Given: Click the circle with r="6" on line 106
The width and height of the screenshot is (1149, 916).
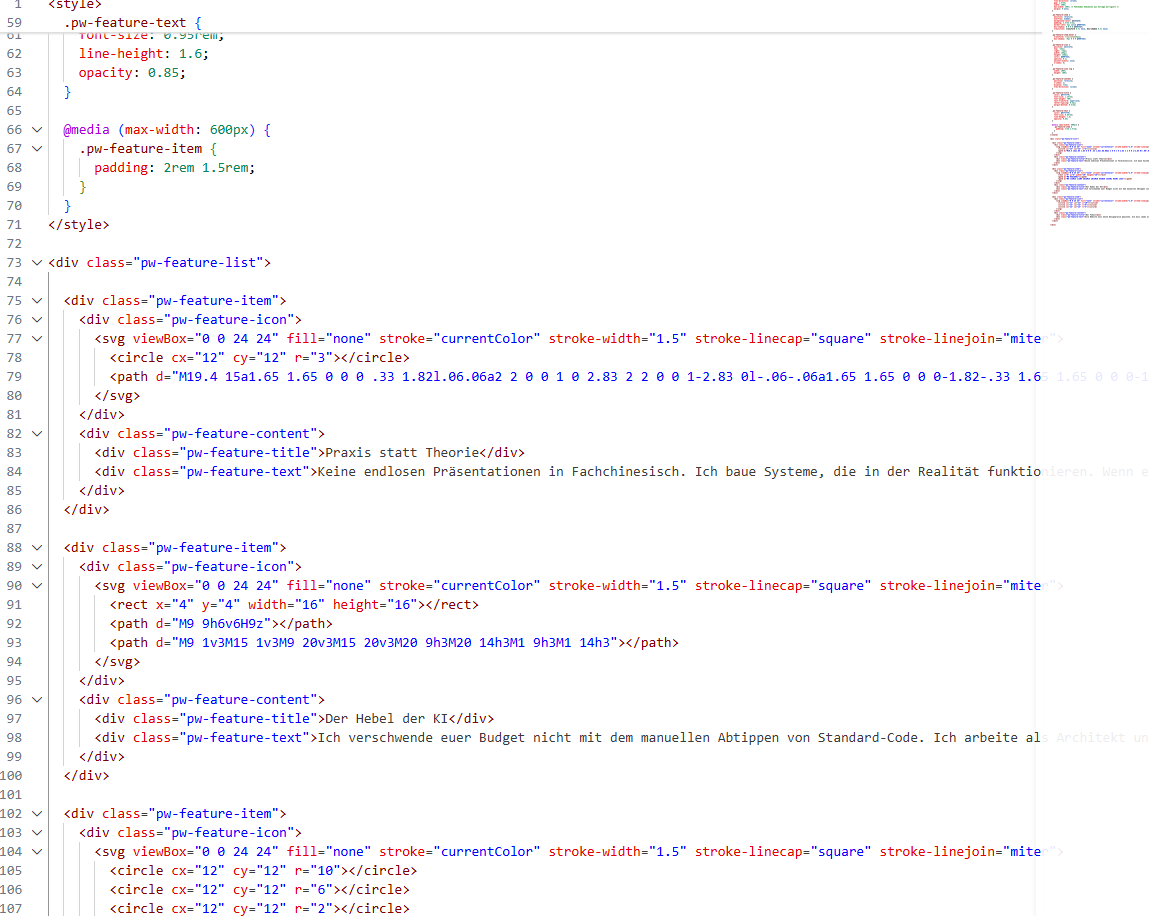Looking at the screenshot, I should pyautogui.click(x=259, y=890).
